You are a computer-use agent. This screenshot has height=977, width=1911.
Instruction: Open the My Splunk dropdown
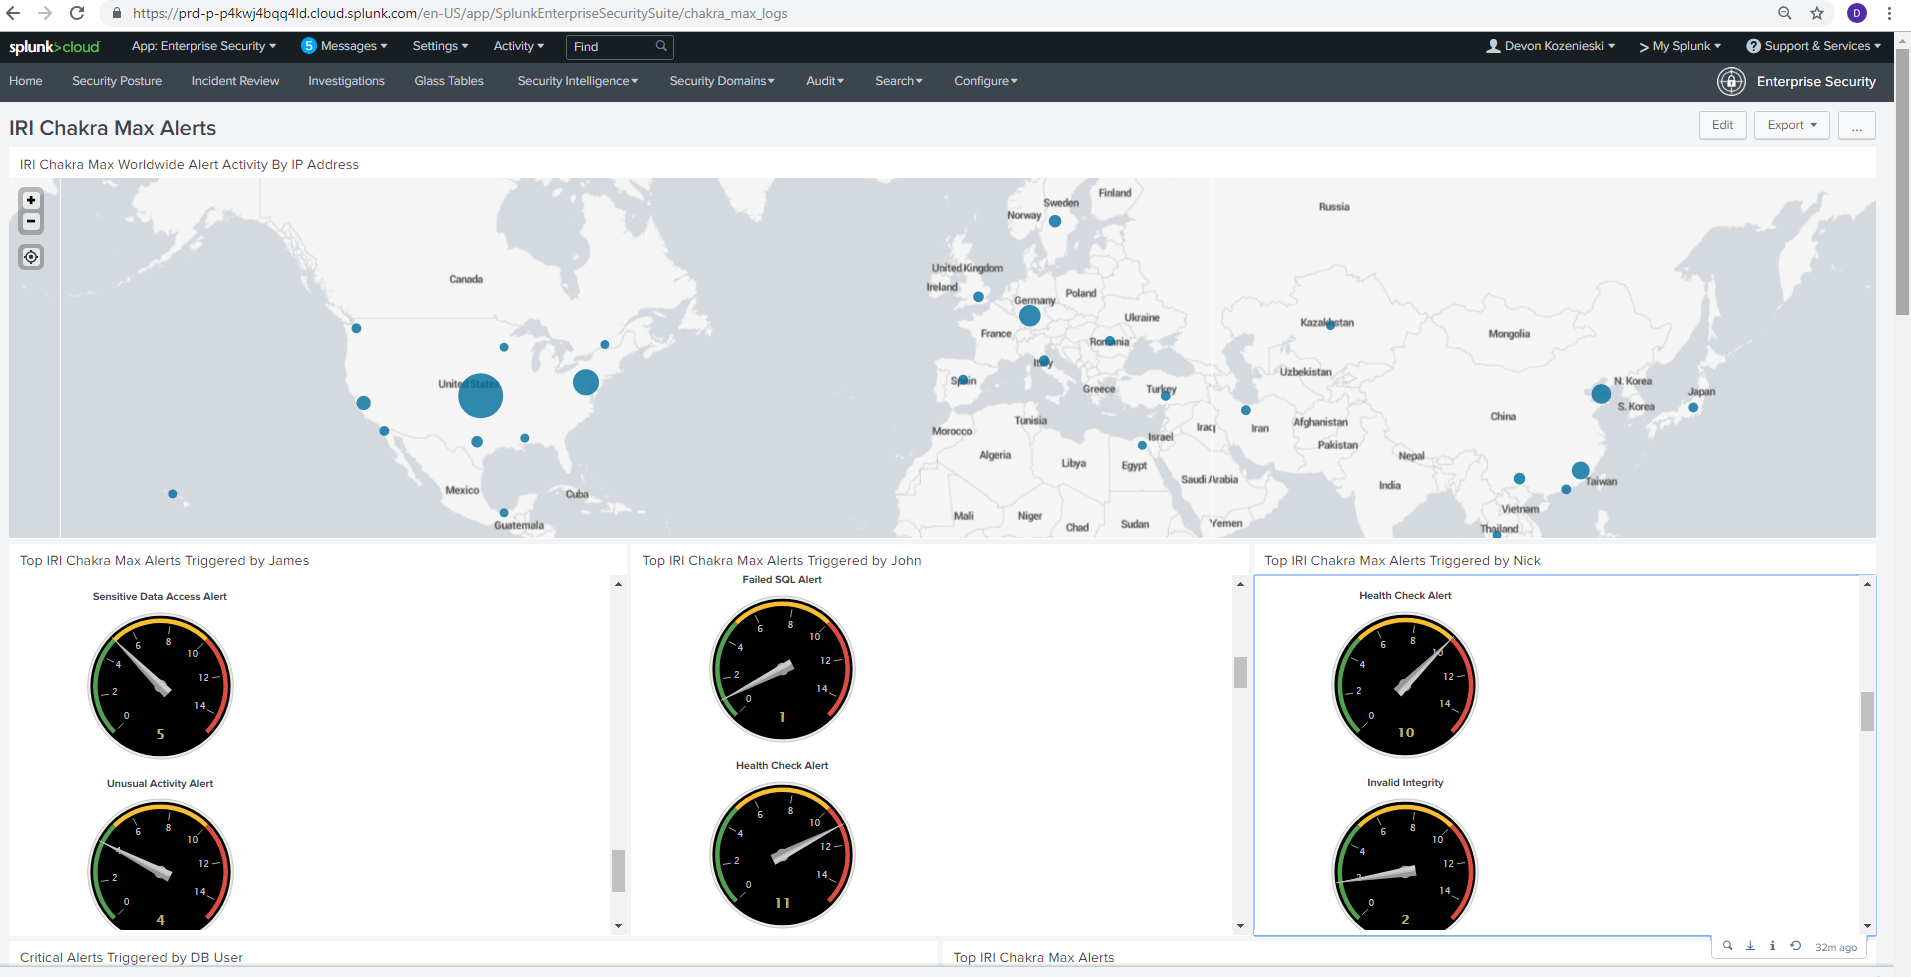pos(1680,46)
